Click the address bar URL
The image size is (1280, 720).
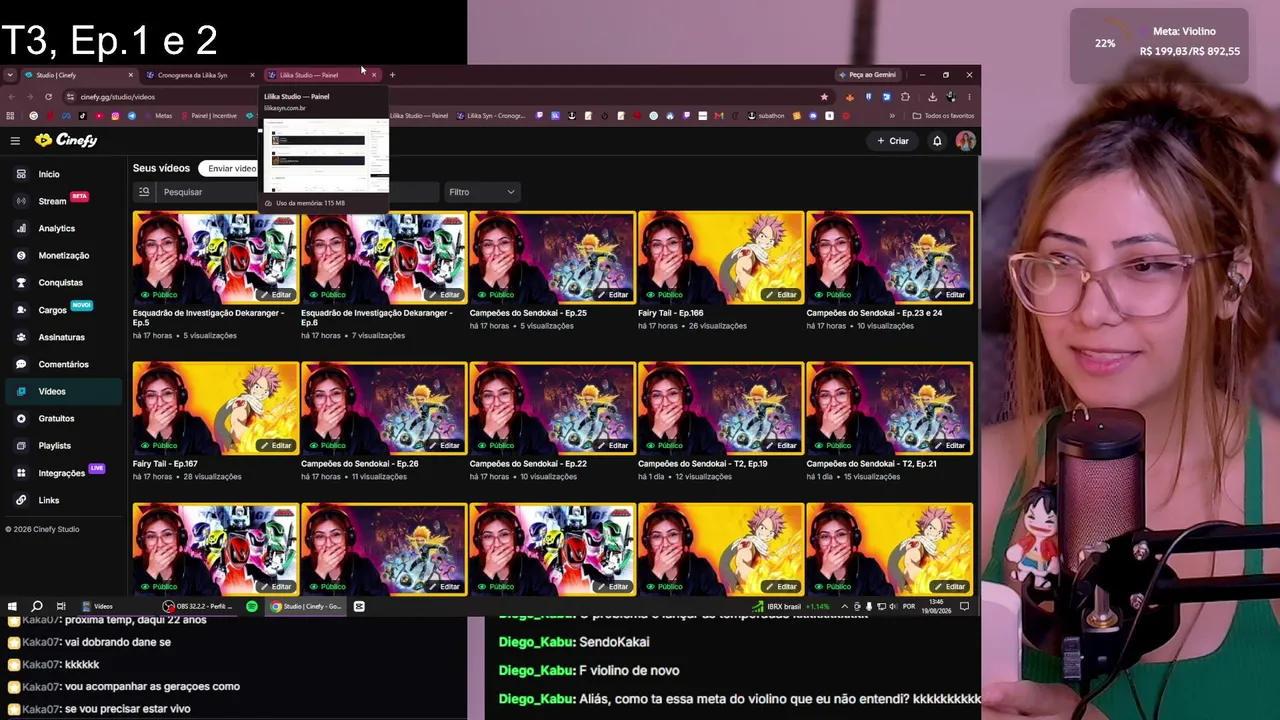[x=118, y=97]
